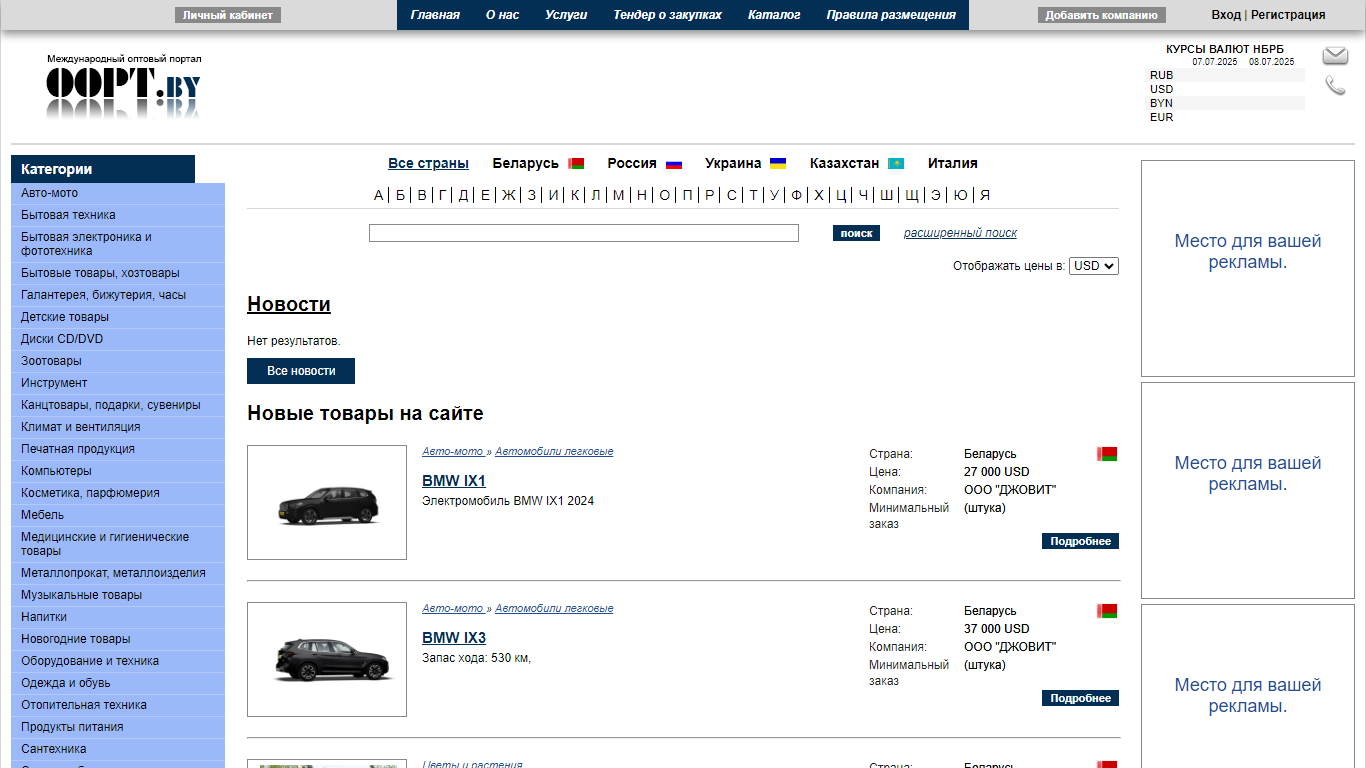Open the Мебель category
1366x768 pixels.
tap(118, 515)
